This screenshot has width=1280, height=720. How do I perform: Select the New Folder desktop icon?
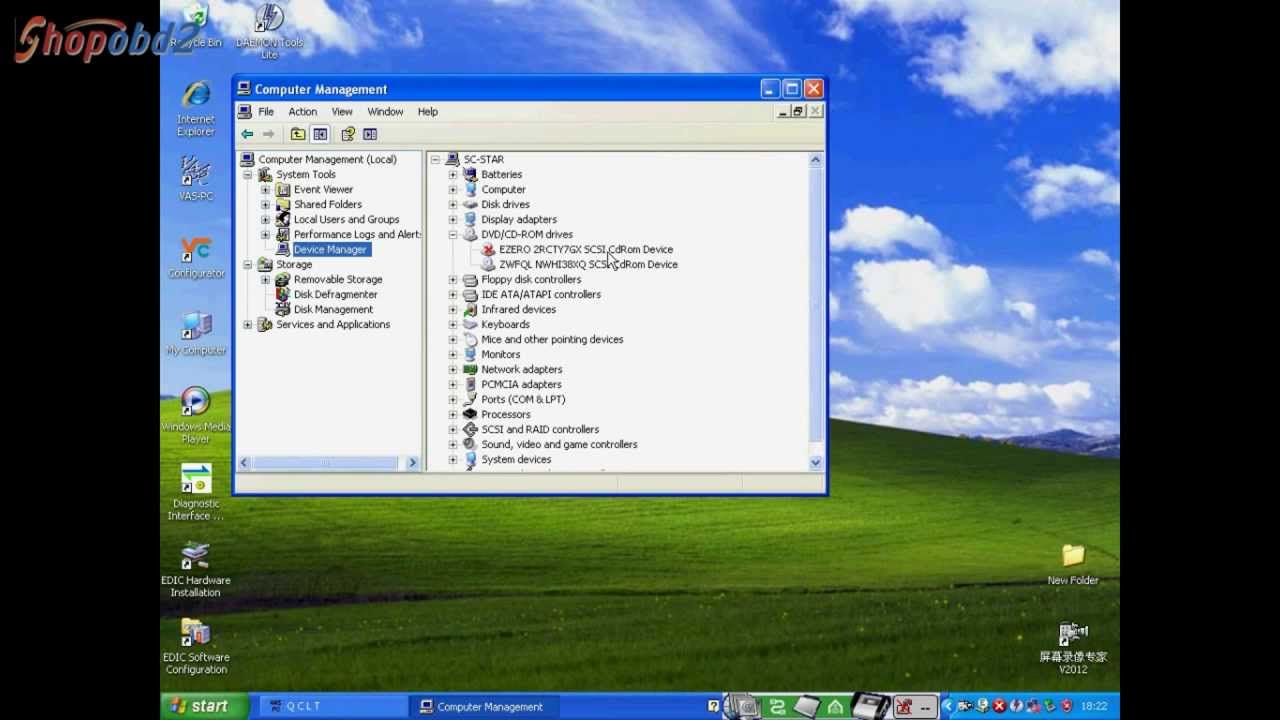point(1073,564)
